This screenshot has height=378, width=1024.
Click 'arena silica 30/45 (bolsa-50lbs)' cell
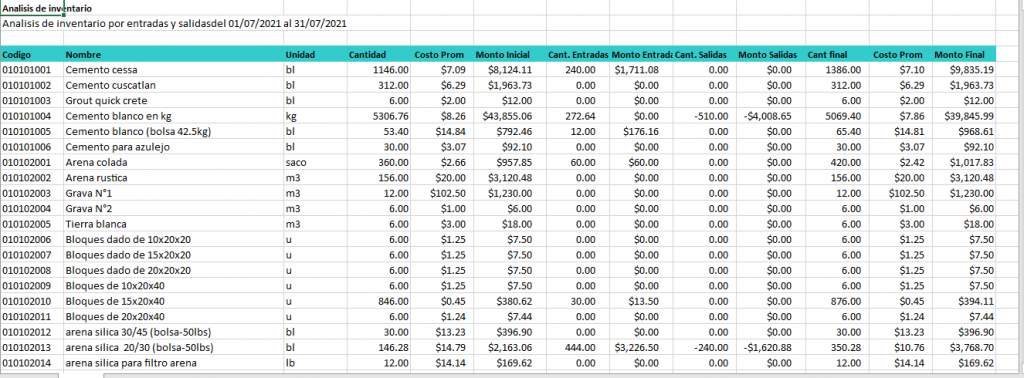173,332
